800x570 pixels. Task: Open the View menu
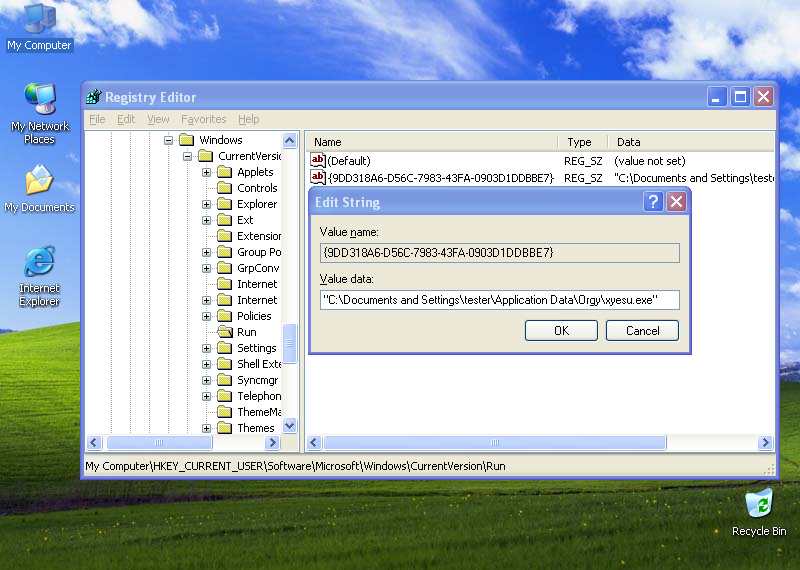pyautogui.click(x=158, y=119)
